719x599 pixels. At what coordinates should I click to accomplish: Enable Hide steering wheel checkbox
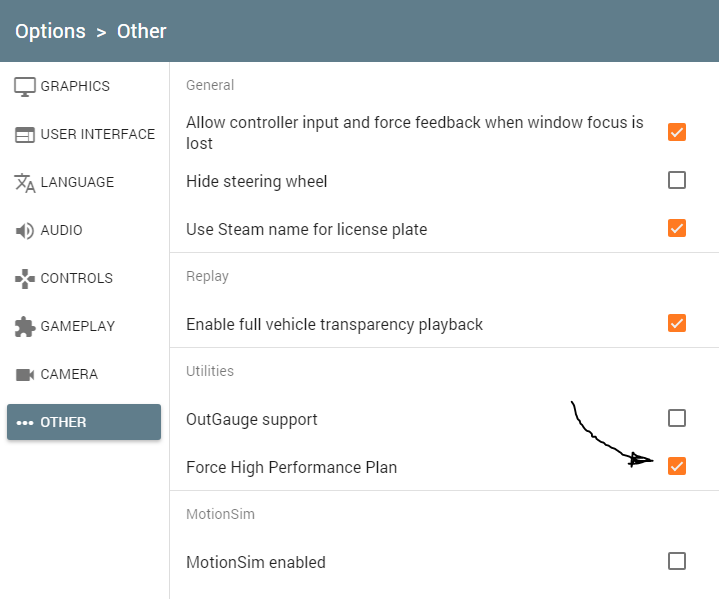click(676, 180)
